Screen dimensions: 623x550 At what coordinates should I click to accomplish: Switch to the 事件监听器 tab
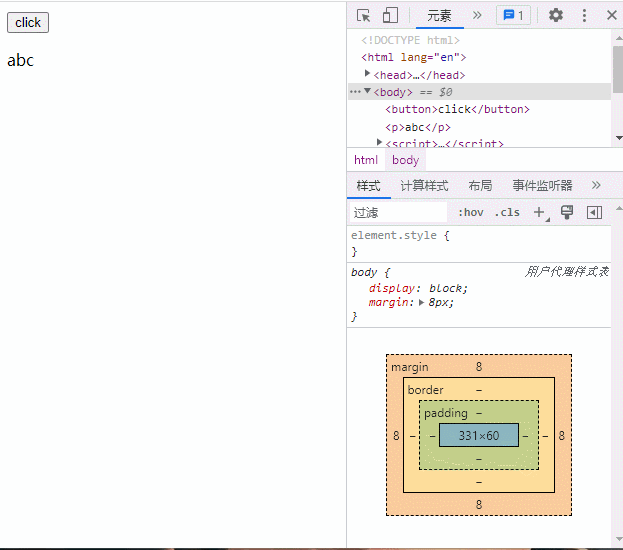(542, 186)
